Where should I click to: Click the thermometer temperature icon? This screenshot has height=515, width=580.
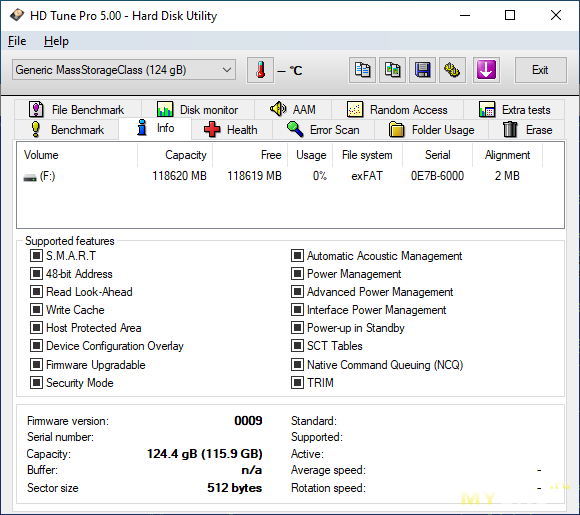pos(260,70)
